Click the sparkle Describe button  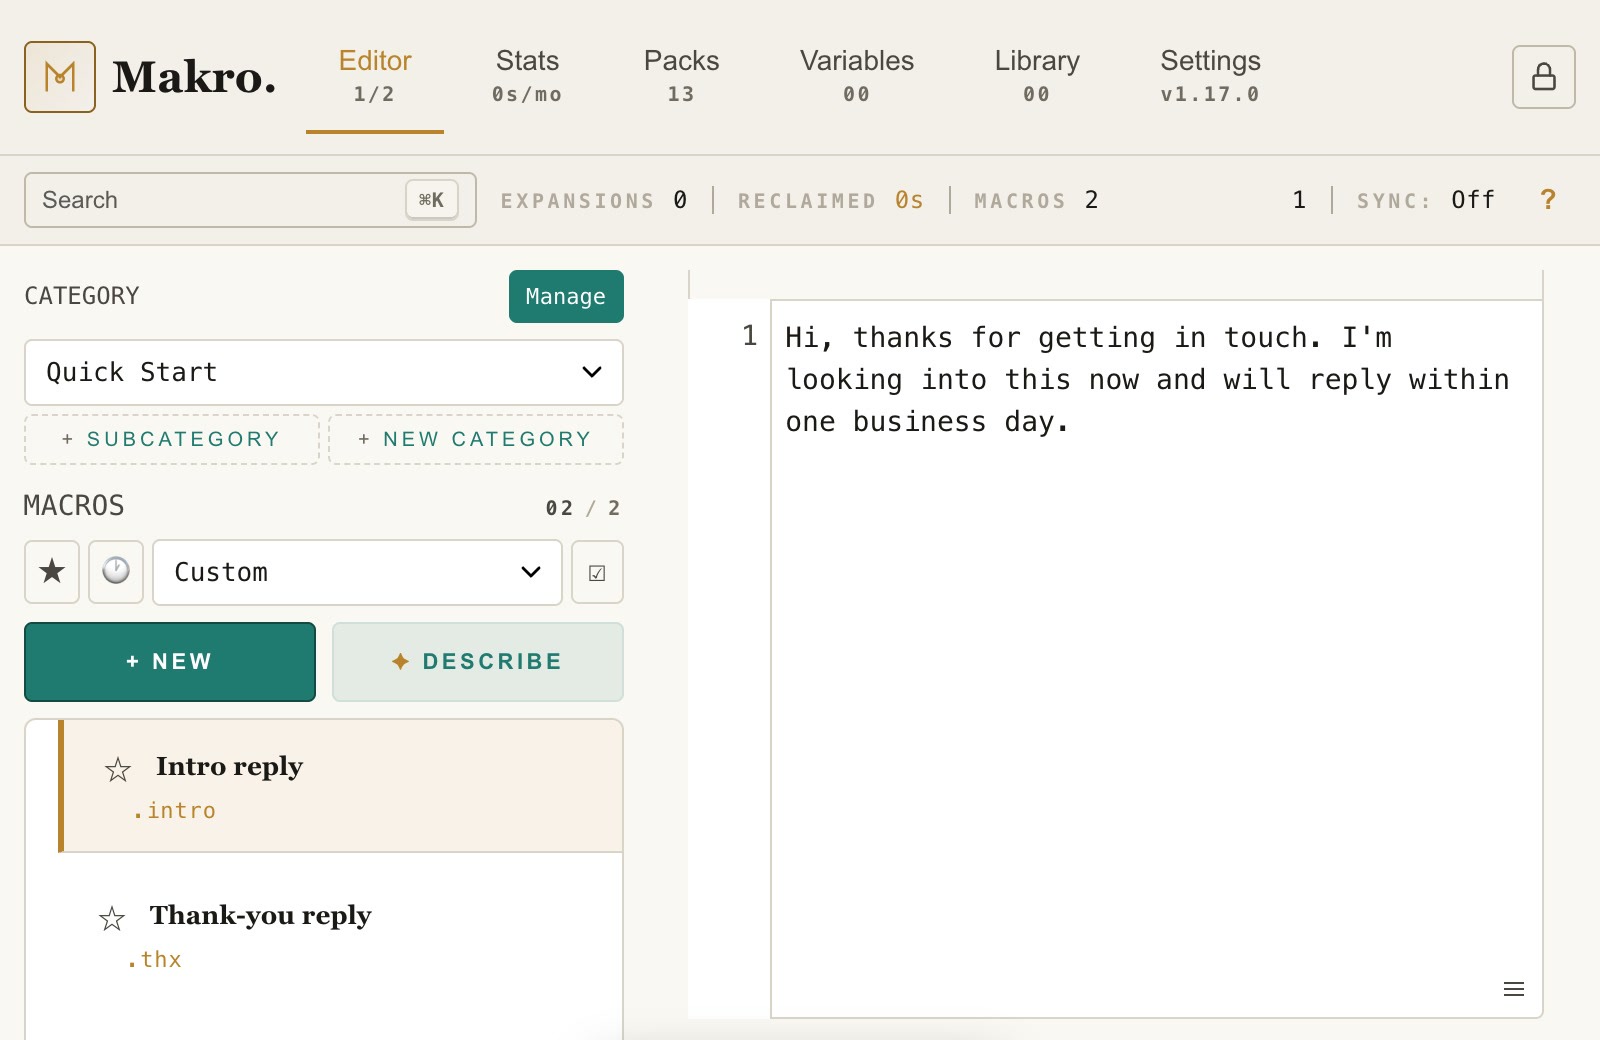point(478,662)
